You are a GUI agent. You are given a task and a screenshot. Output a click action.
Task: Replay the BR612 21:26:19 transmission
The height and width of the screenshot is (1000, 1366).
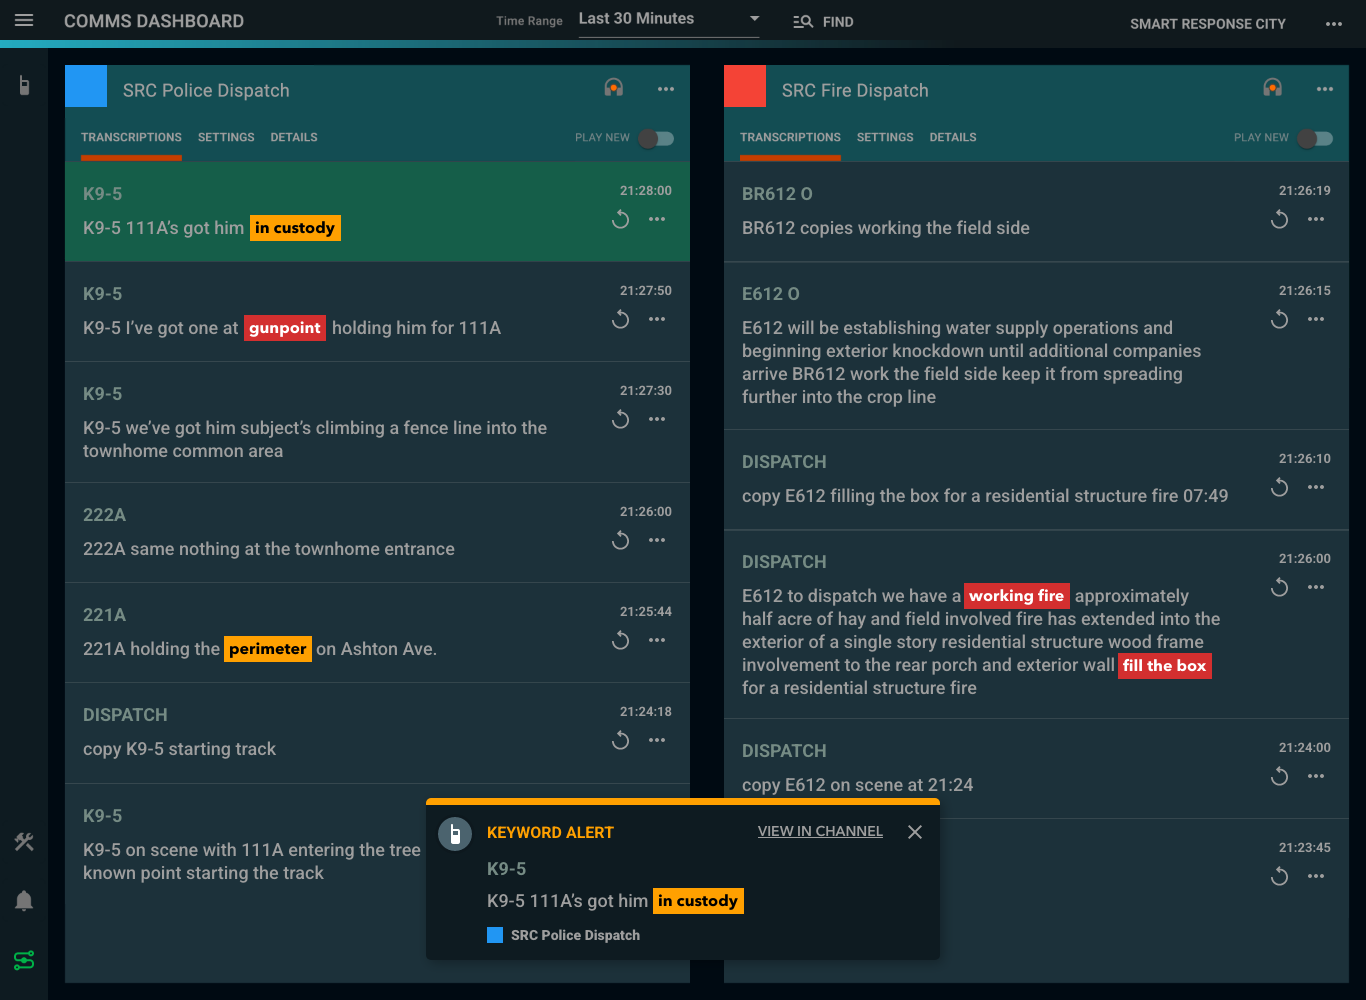pos(1280,219)
